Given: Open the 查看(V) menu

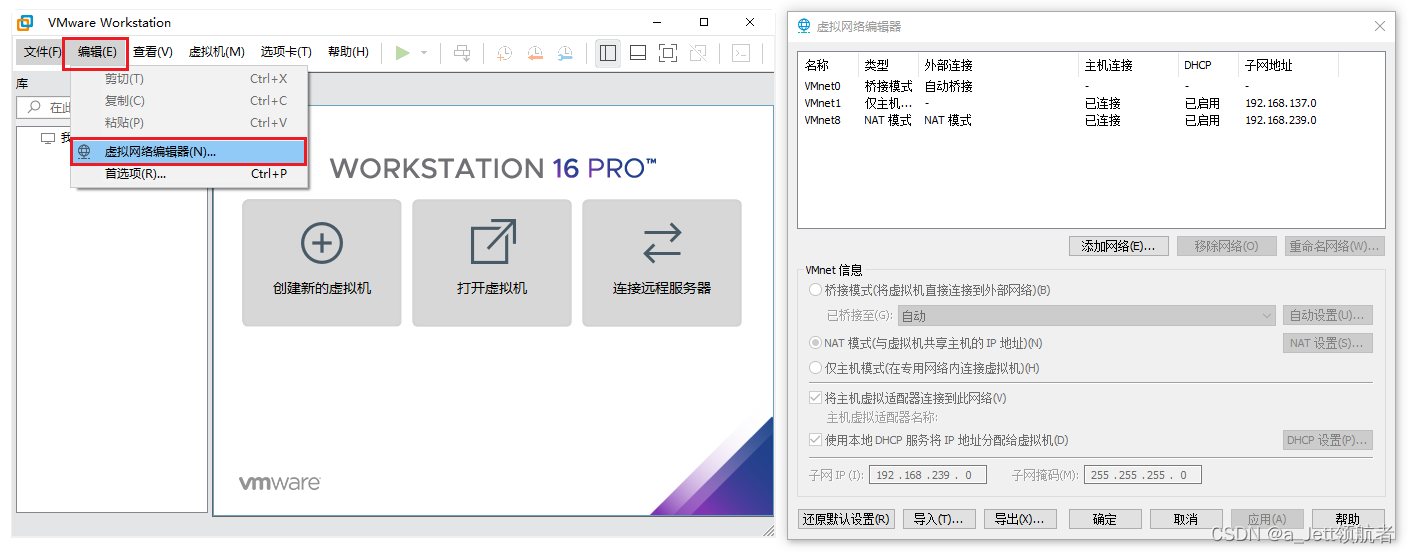Looking at the screenshot, I should (x=153, y=52).
